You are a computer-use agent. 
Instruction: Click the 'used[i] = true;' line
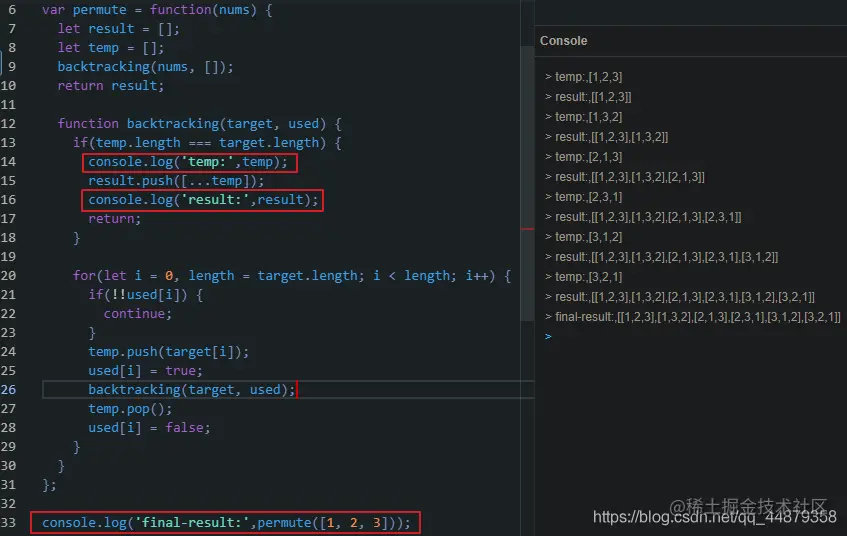coord(145,371)
